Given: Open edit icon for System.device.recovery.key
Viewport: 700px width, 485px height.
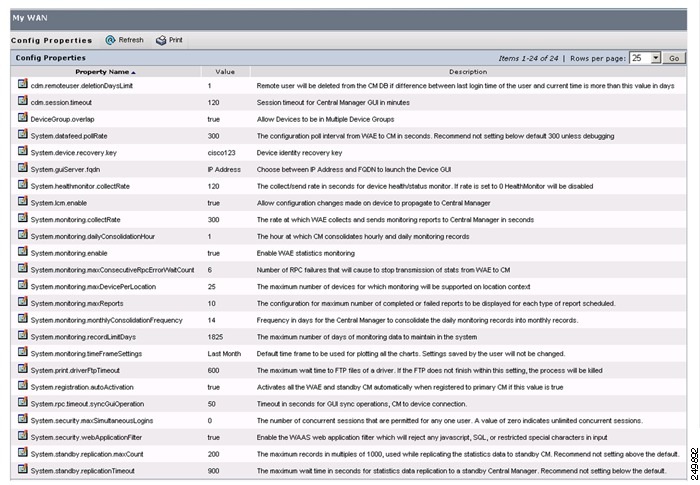Looking at the screenshot, I should click(23, 151).
